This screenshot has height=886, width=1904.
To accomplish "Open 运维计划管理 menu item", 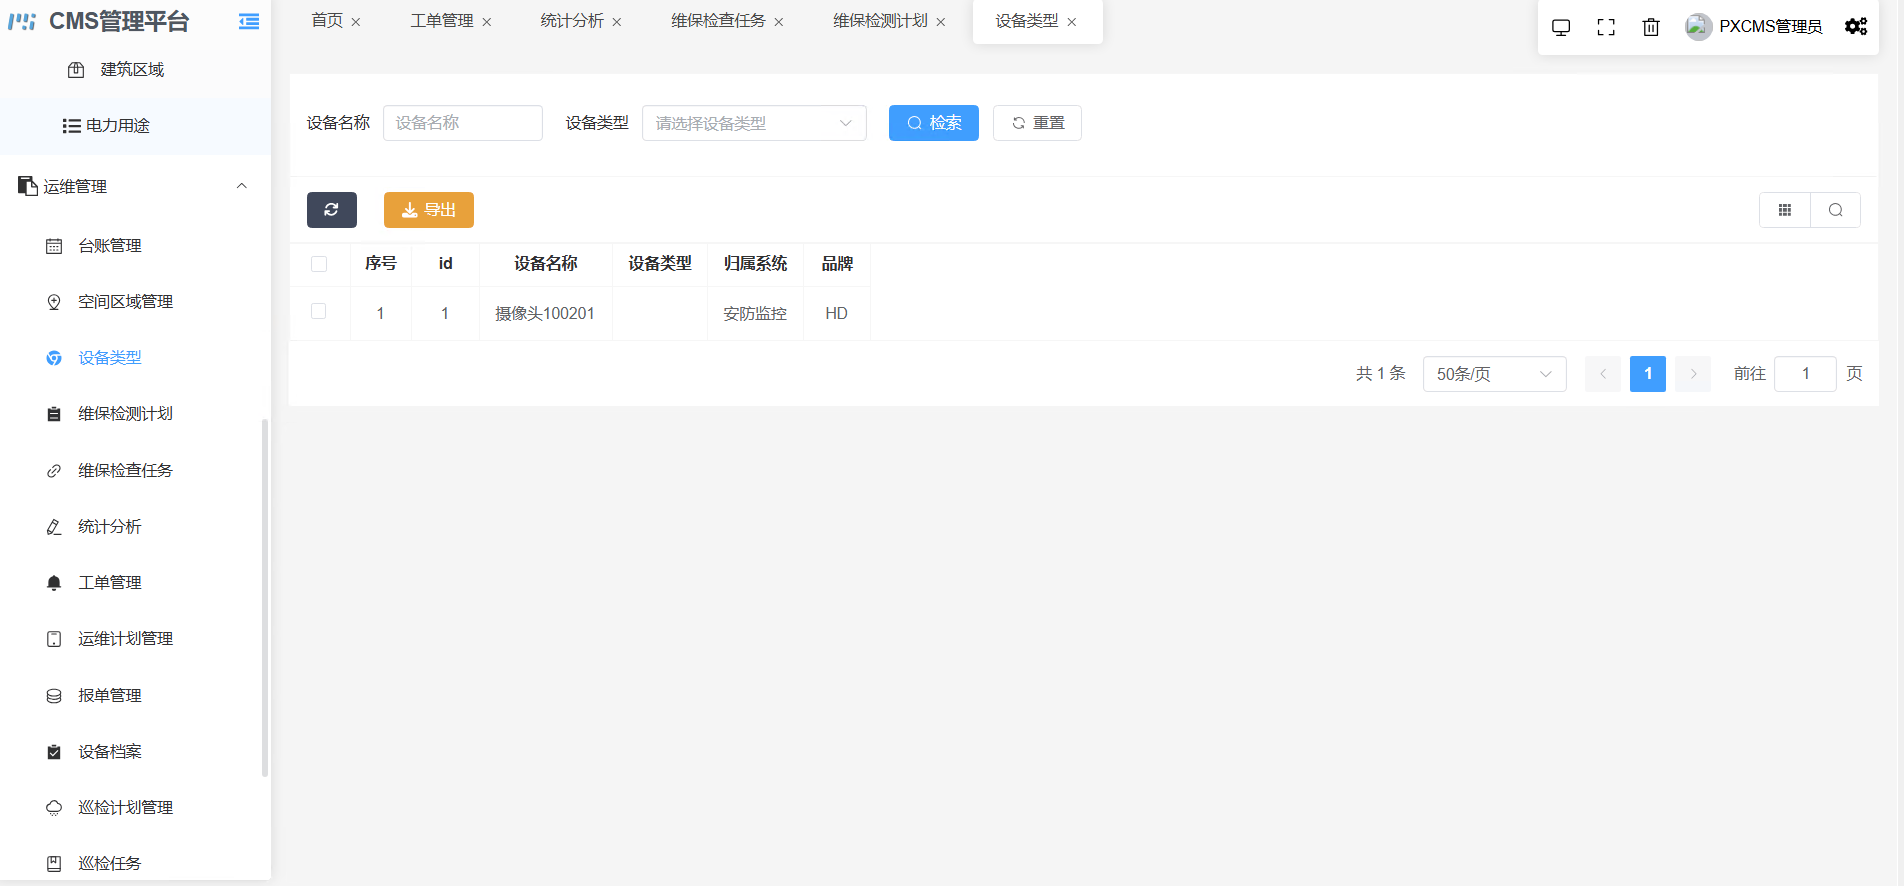I will 135,639.
